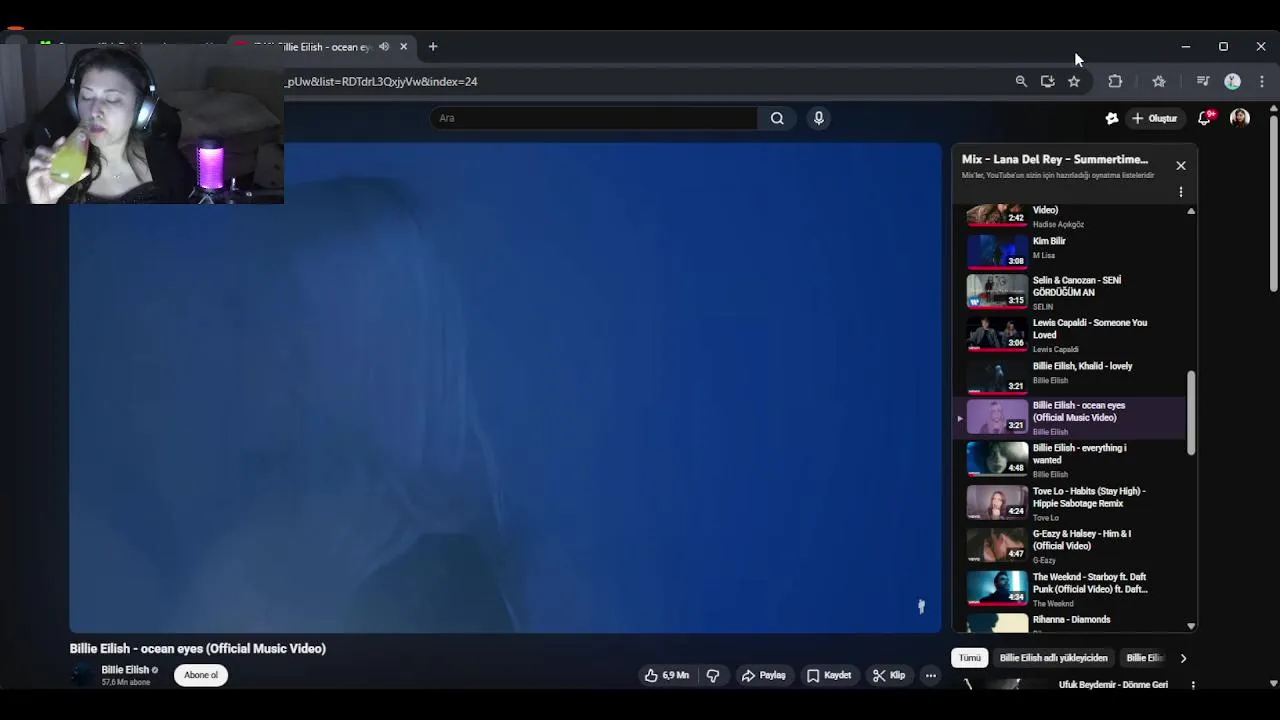Click the video player area
1280x720 pixels.
(x=505, y=388)
